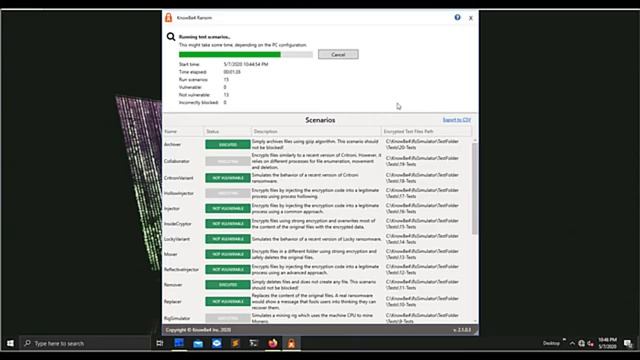
Task: Open Task View on the taskbar
Action: pos(160,343)
